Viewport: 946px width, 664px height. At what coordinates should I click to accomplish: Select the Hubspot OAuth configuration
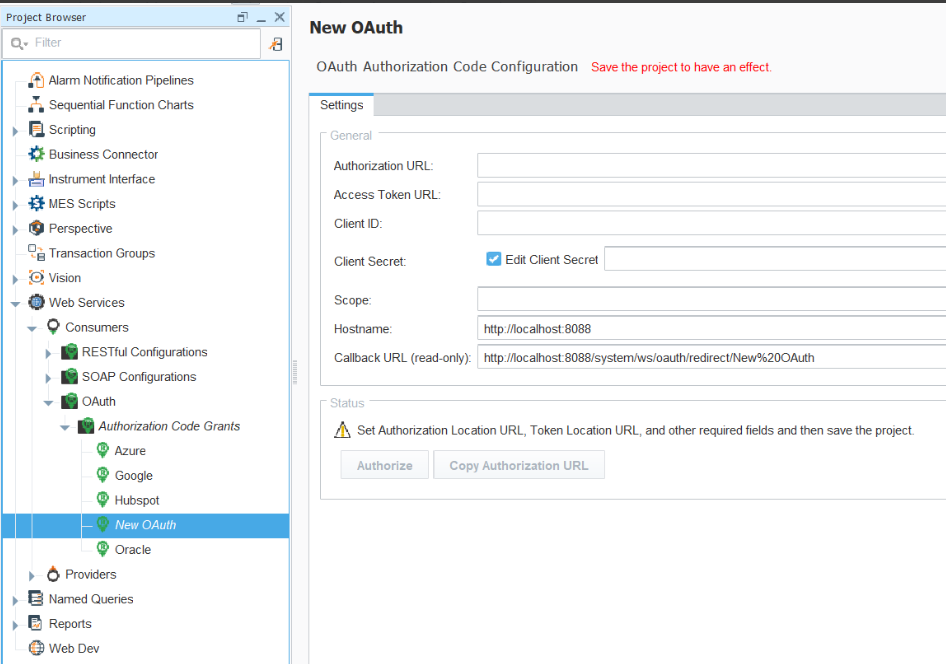point(137,500)
